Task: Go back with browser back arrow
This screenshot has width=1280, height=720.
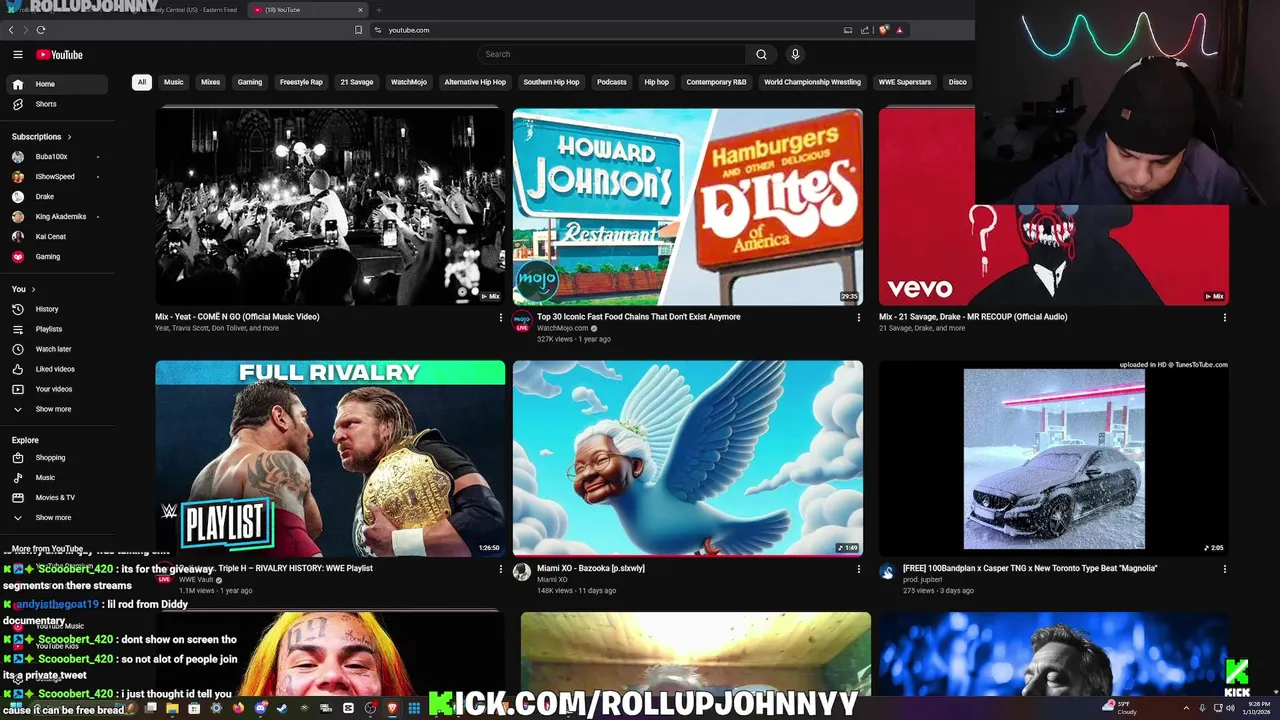Action: 11,30
